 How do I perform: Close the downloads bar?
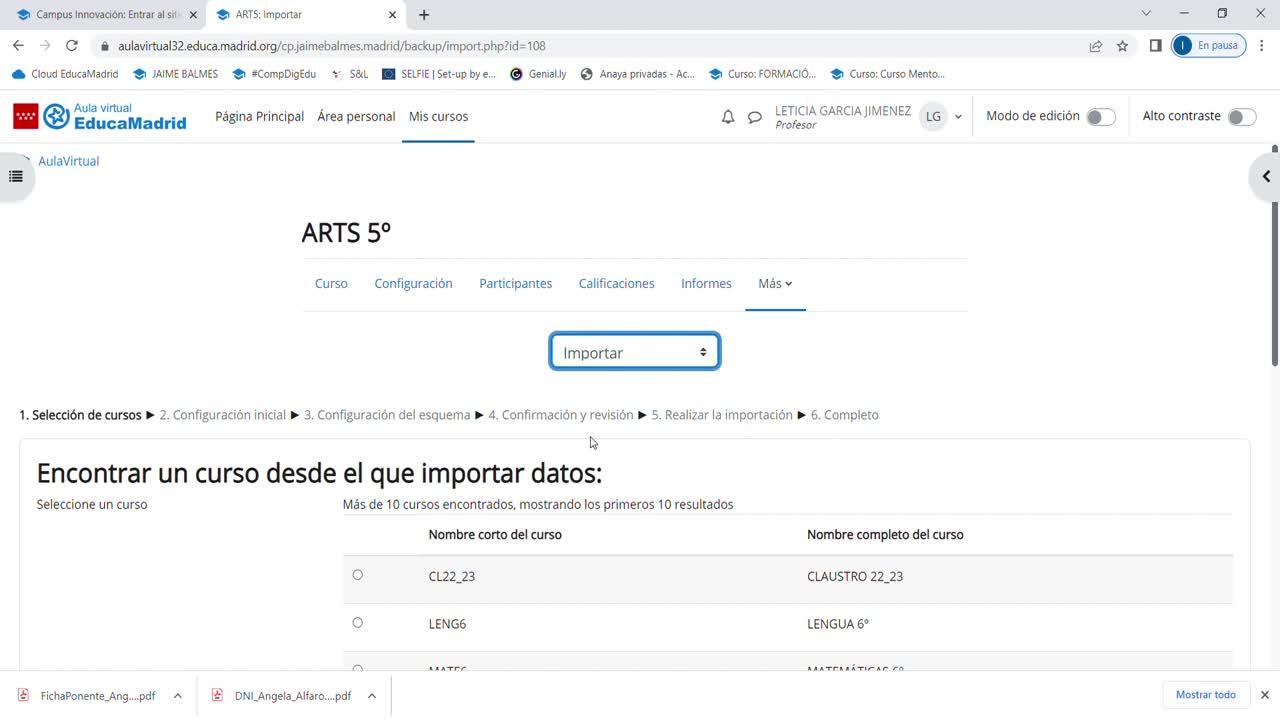[1264, 695]
